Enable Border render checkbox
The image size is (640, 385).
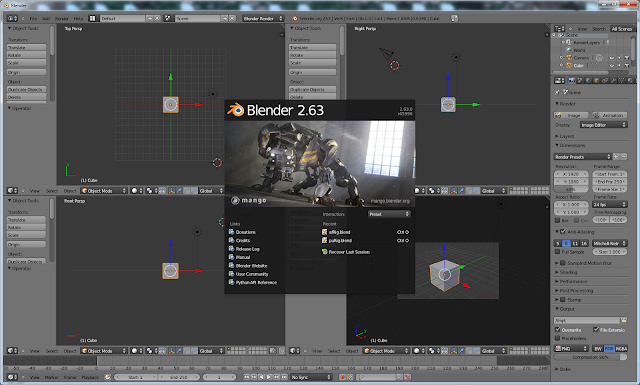click(x=558, y=220)
